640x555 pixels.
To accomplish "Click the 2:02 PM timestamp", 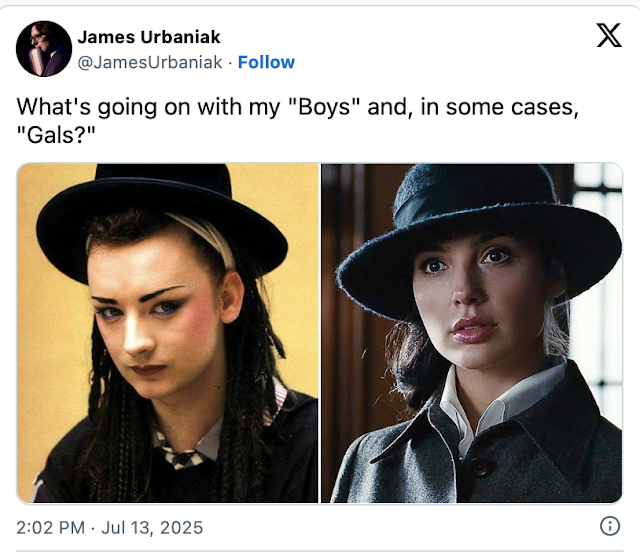I will tap(51, 527).
